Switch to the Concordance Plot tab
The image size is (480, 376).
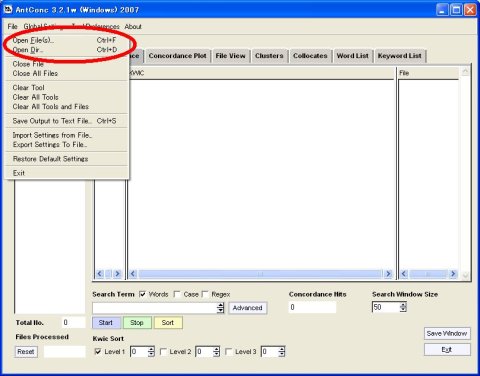177,56
